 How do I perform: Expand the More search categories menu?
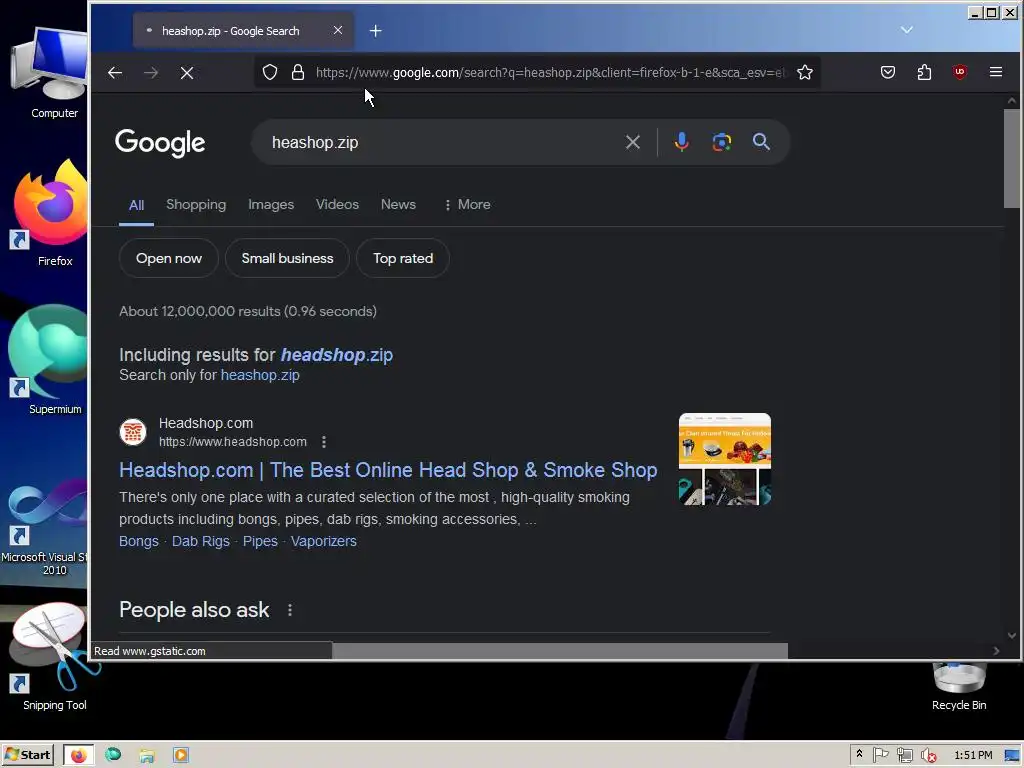pyautogui.click(x=467, y=204)
